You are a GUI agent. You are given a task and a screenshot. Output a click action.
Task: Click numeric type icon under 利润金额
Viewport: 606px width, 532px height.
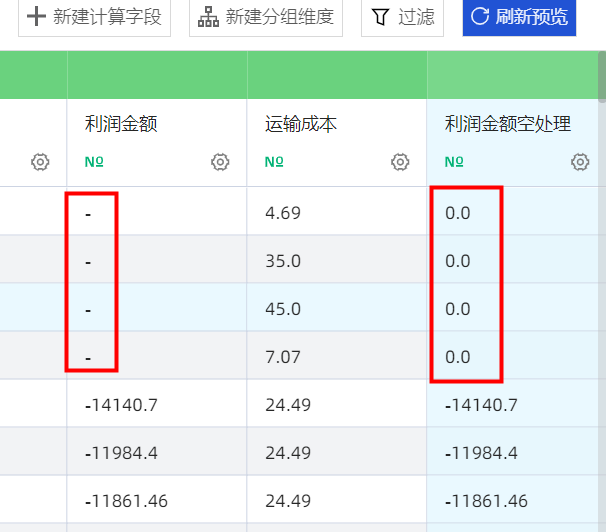(94, 162)
